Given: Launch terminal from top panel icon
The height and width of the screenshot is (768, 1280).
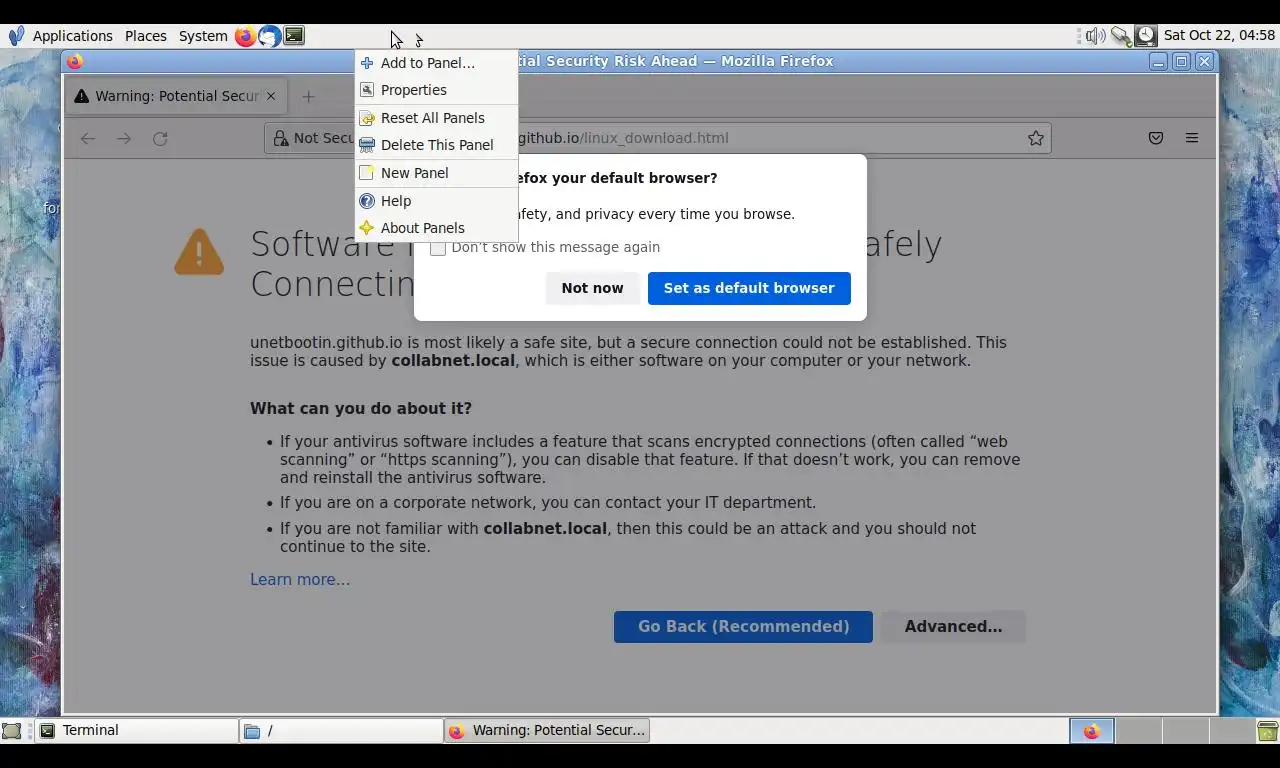Looking at the screenshot, I should [294, 36].
